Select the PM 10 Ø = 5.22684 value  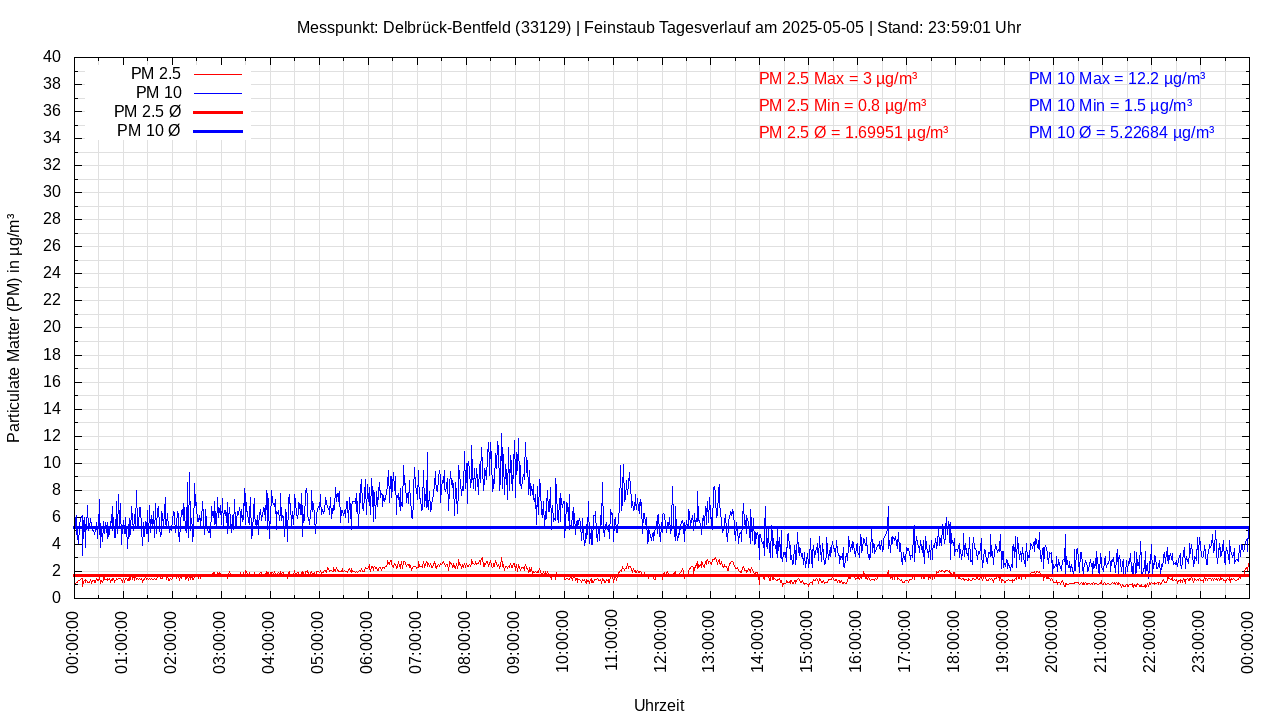[1121, 132]
